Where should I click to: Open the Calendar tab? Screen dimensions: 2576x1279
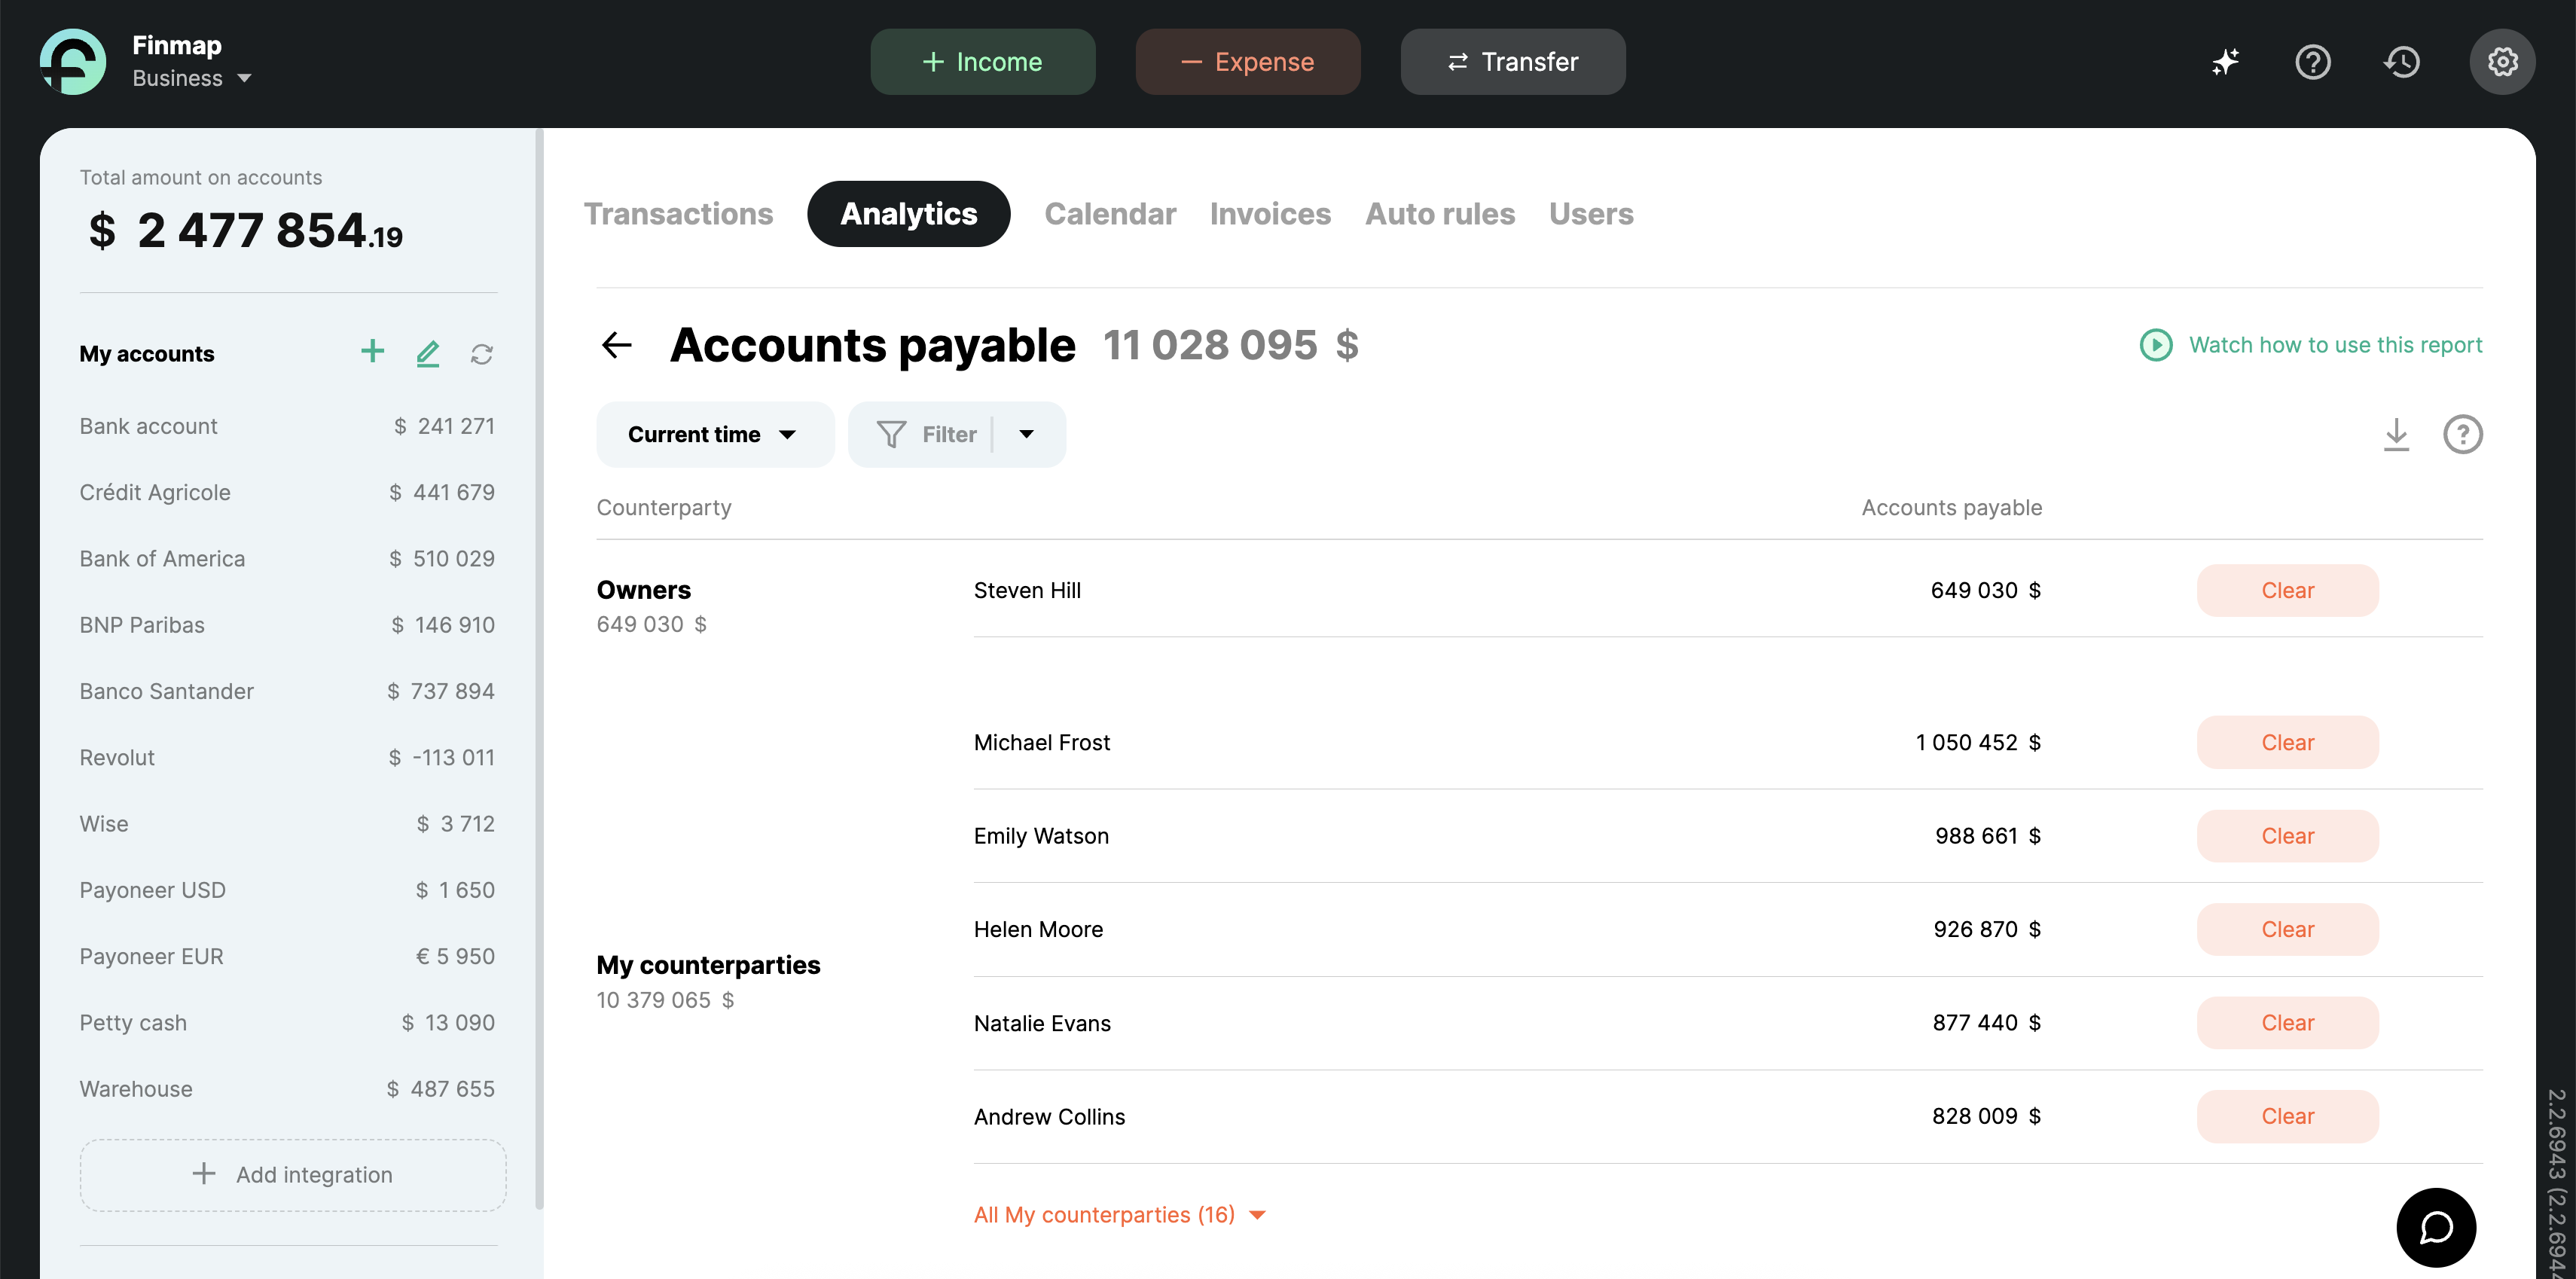coord(1110,214)
